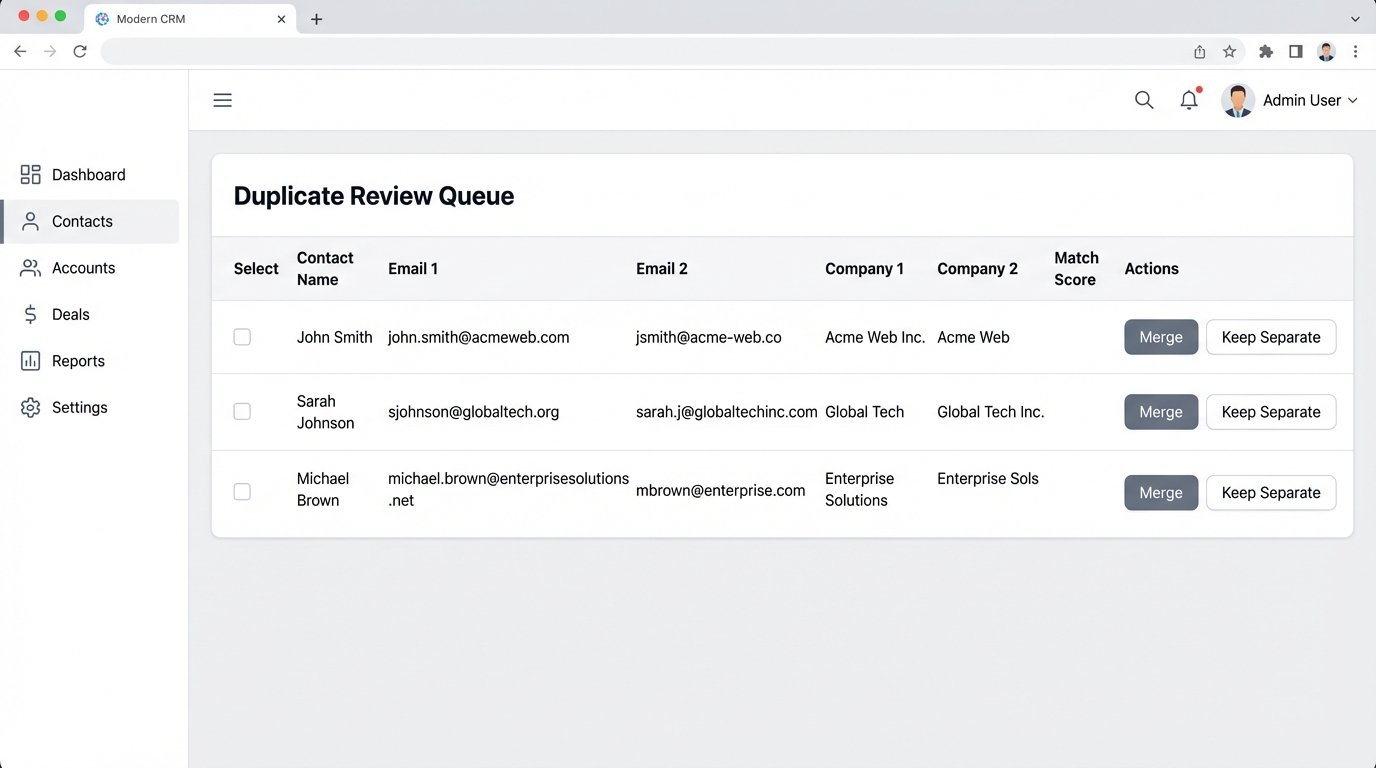Click the notification bell icon
This screenshot has height=768, width=1376.
[1188, 100]
